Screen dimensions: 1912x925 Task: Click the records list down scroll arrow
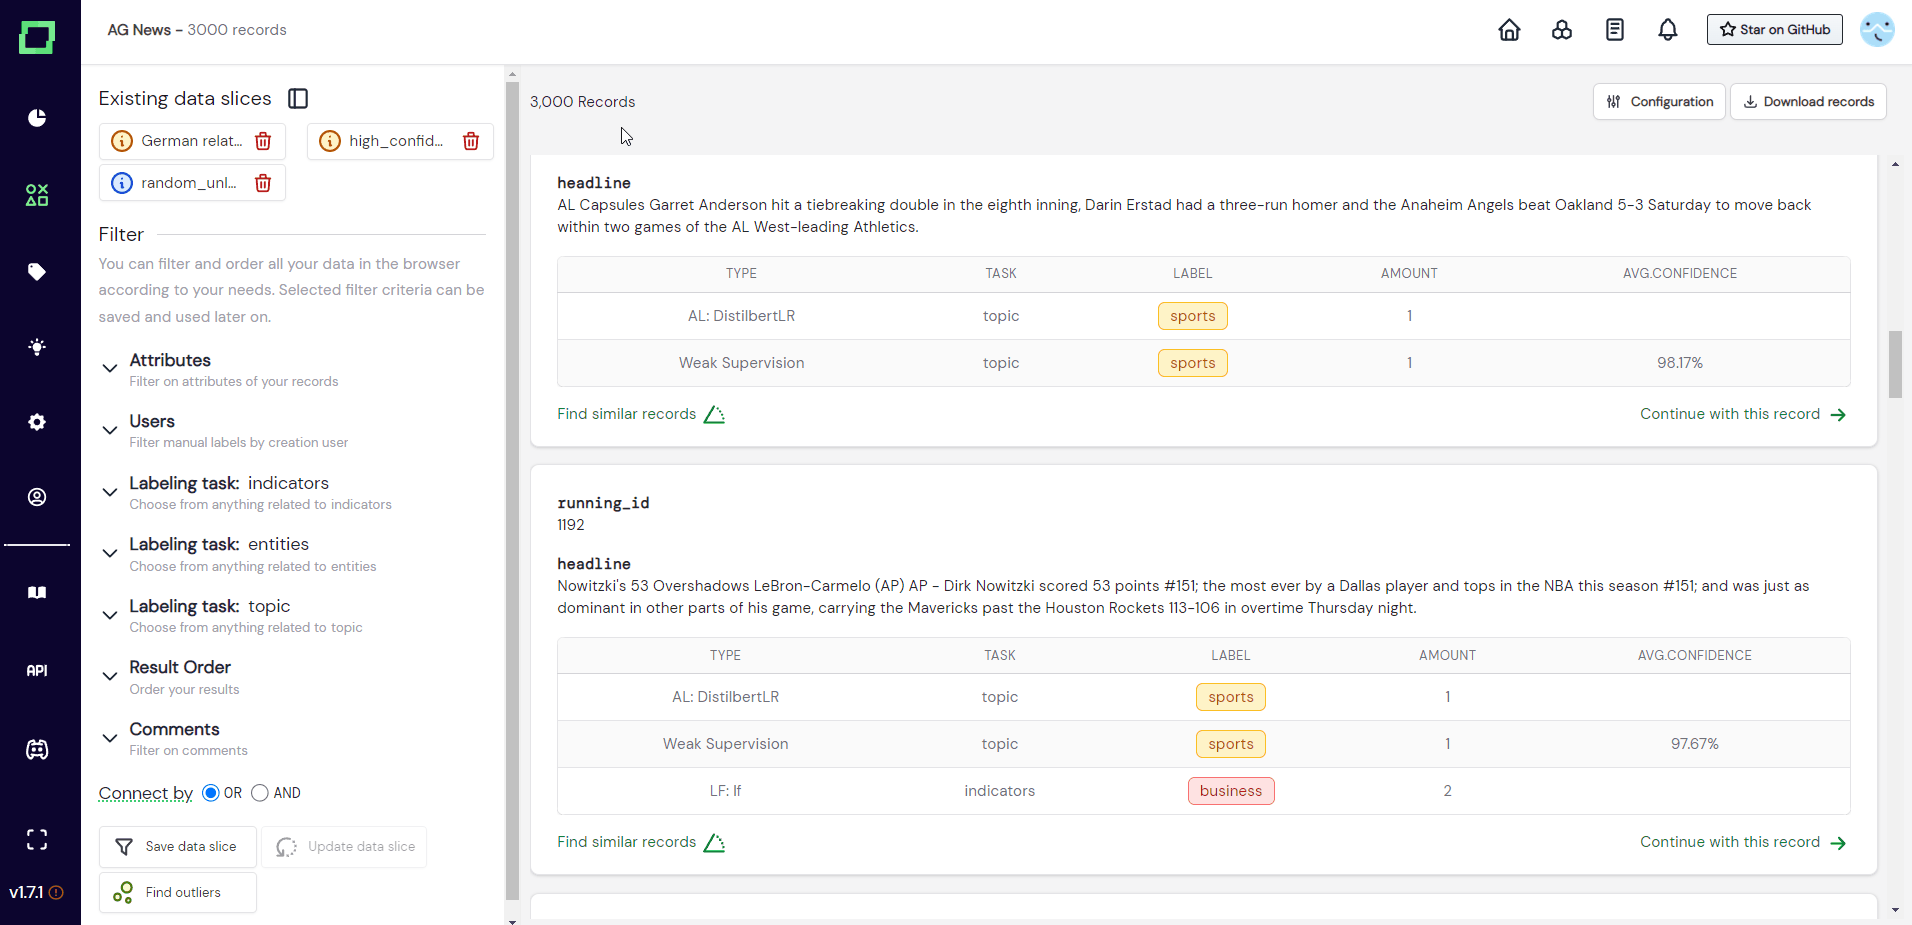pos(1895,910)
